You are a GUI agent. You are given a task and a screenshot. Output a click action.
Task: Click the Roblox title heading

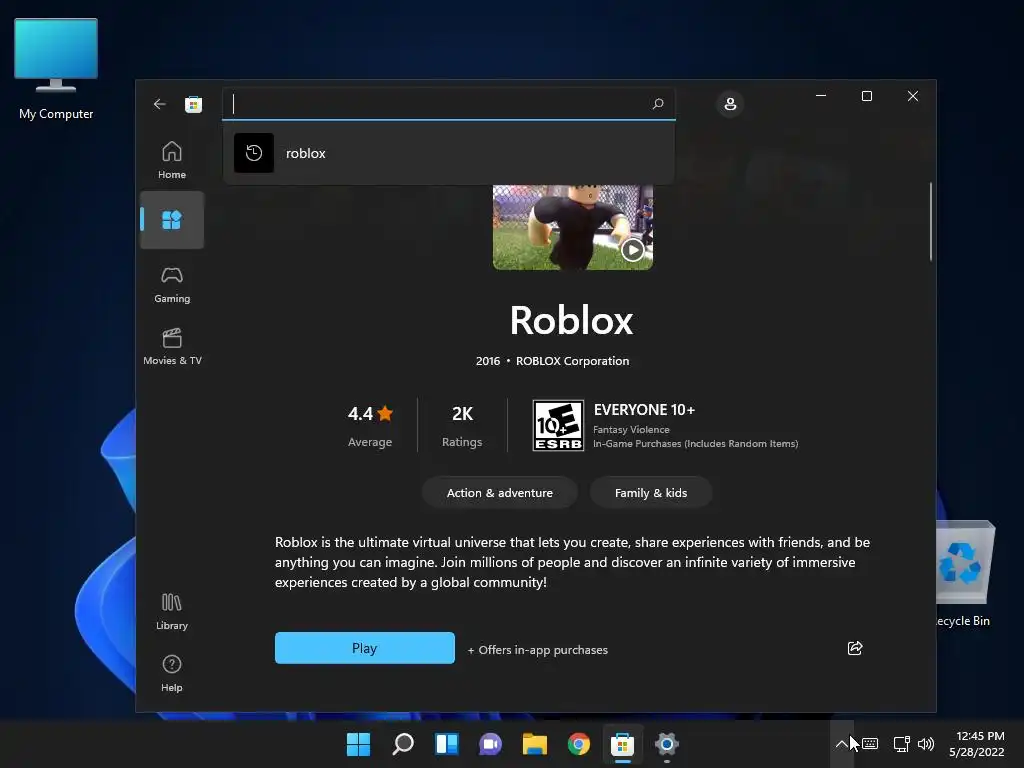click(x=571, y=320)
